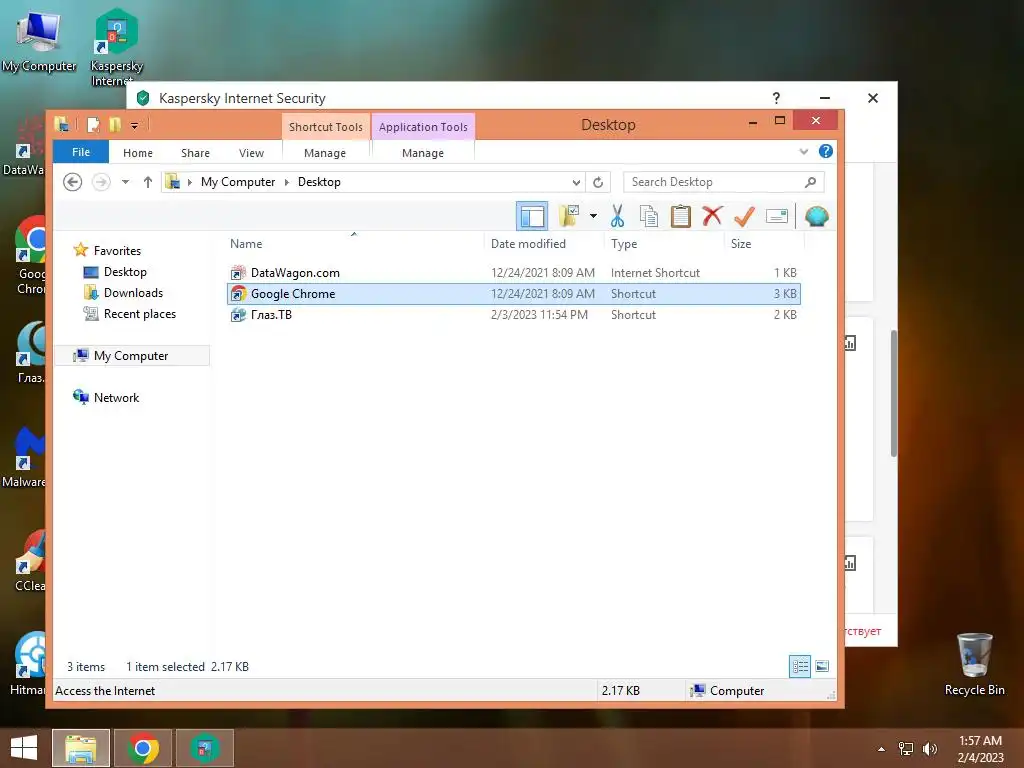Click the Copy pages icon
Screen dimensions: 1024x768
click(648, 216)
